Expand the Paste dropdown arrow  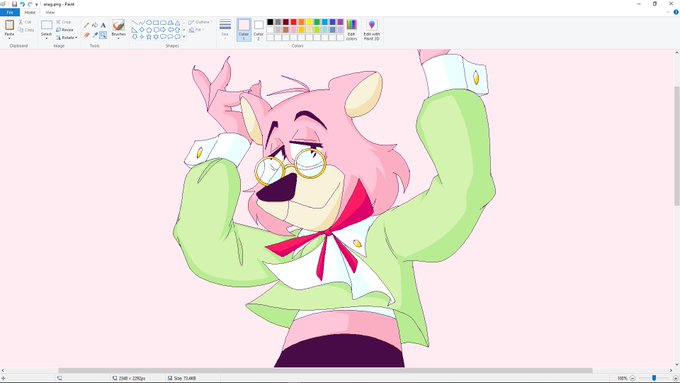10,38
